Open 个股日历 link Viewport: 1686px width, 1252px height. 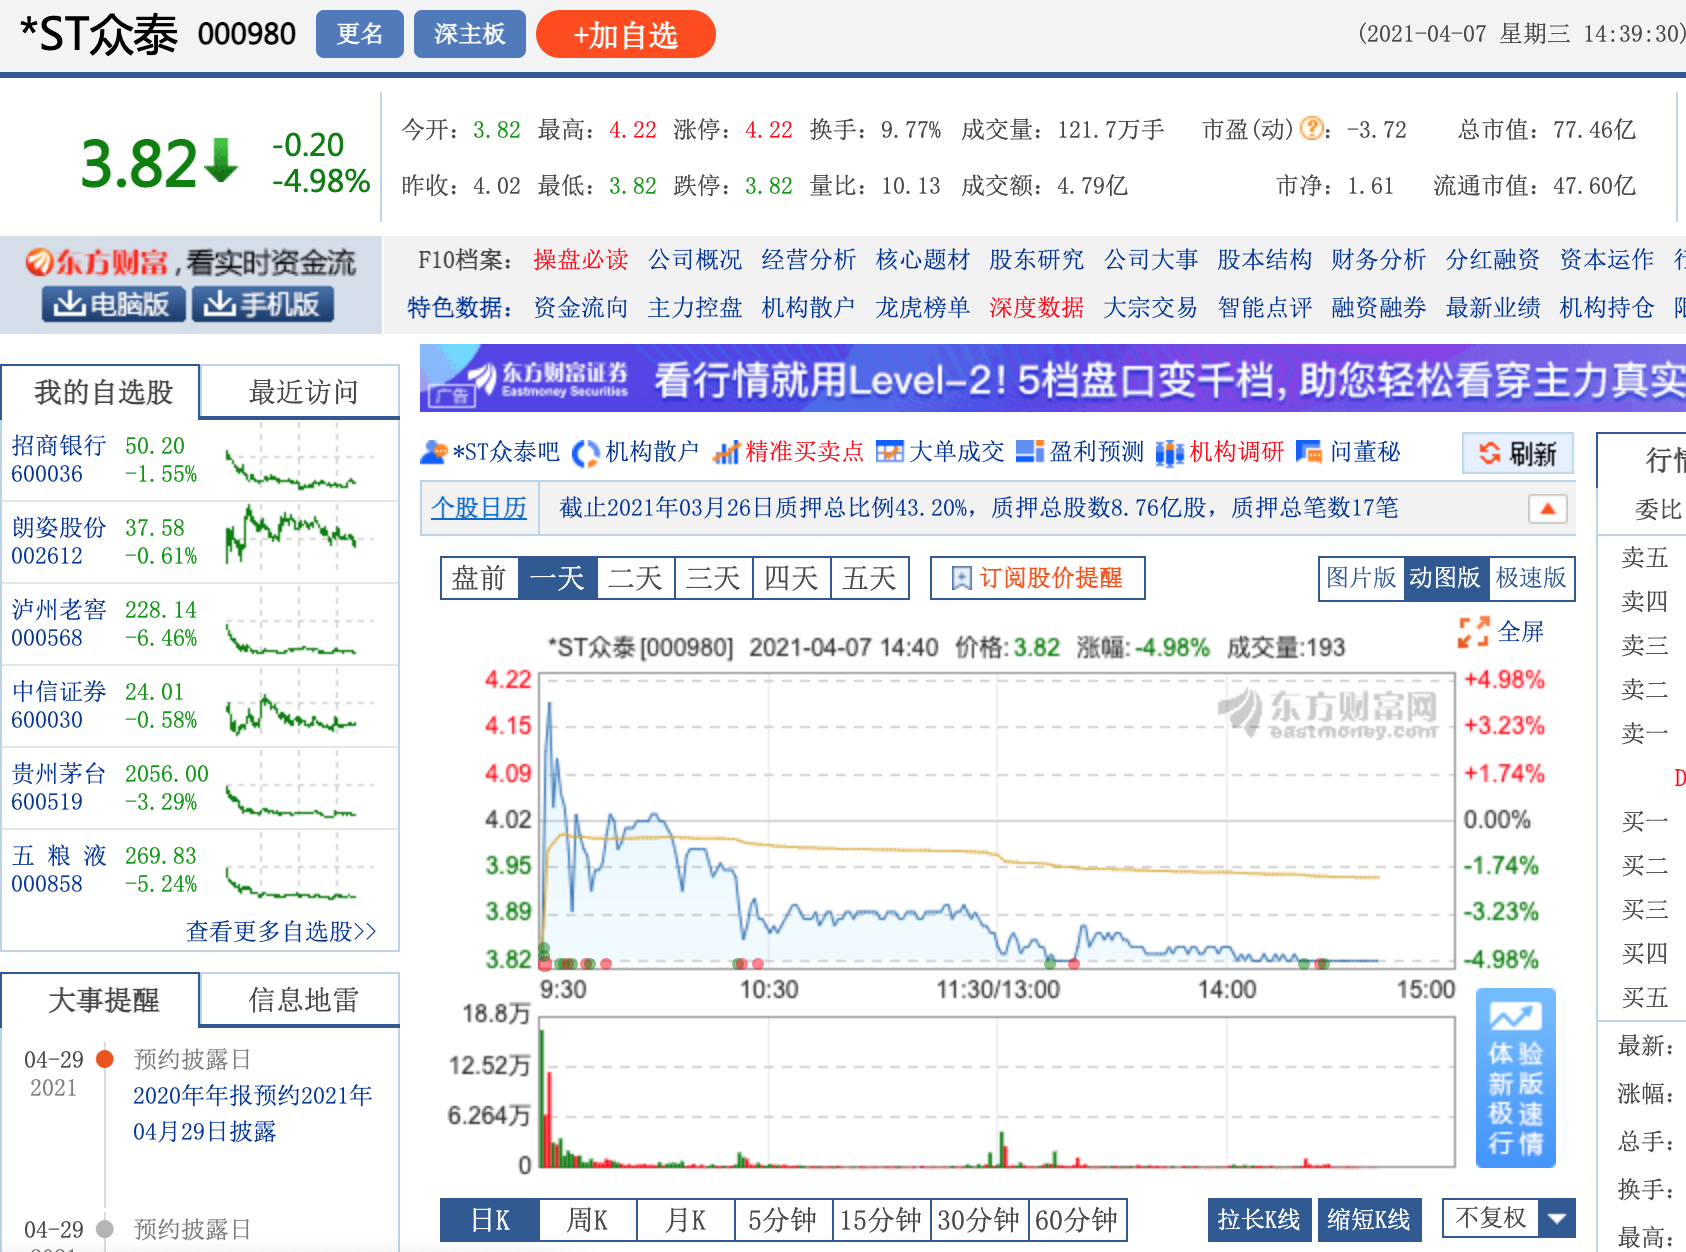pyautogui.click(x=479, y=508)
